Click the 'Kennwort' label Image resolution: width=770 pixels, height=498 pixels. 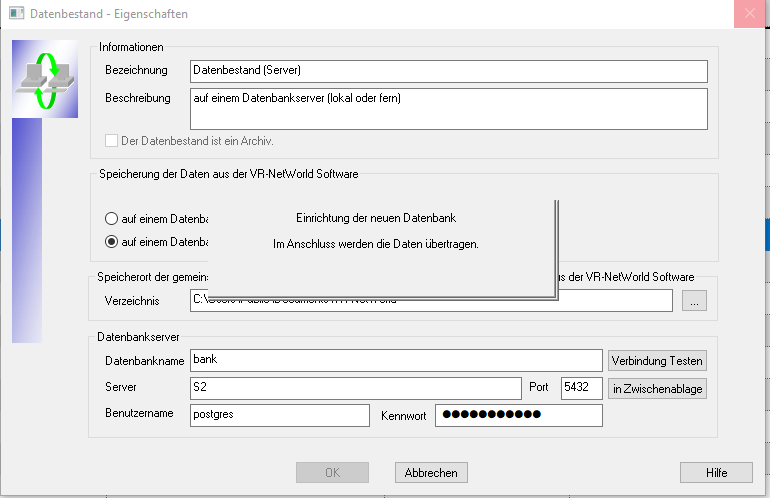(x=404, y=416)
